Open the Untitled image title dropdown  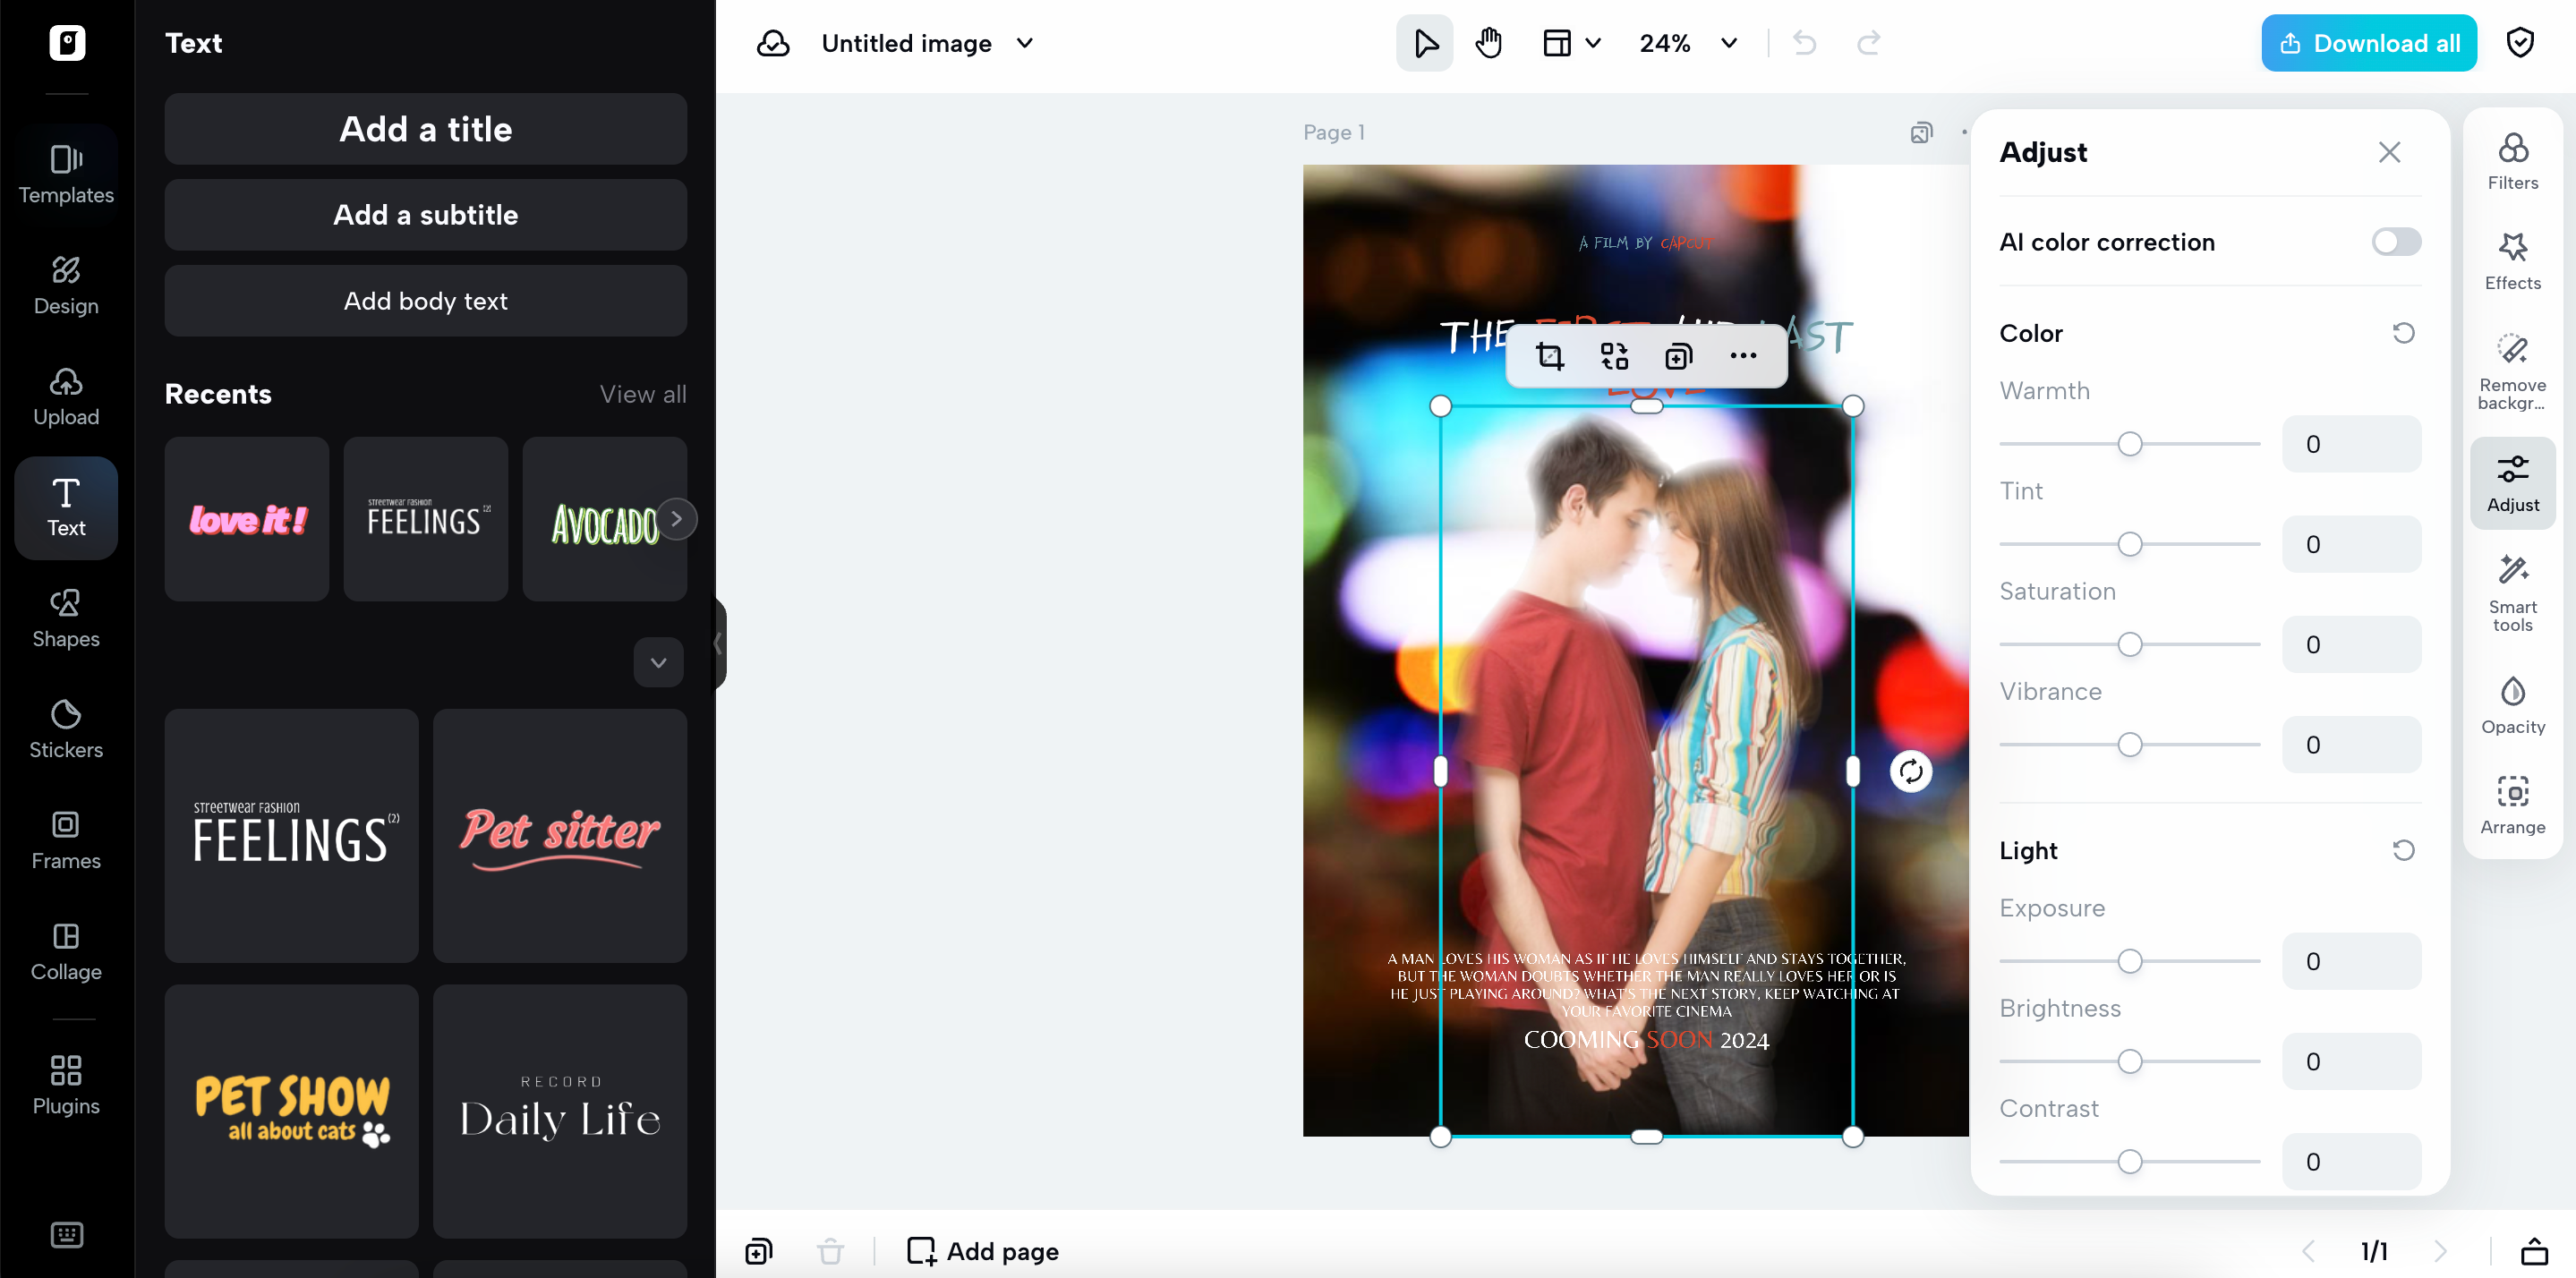[1023, 43]
